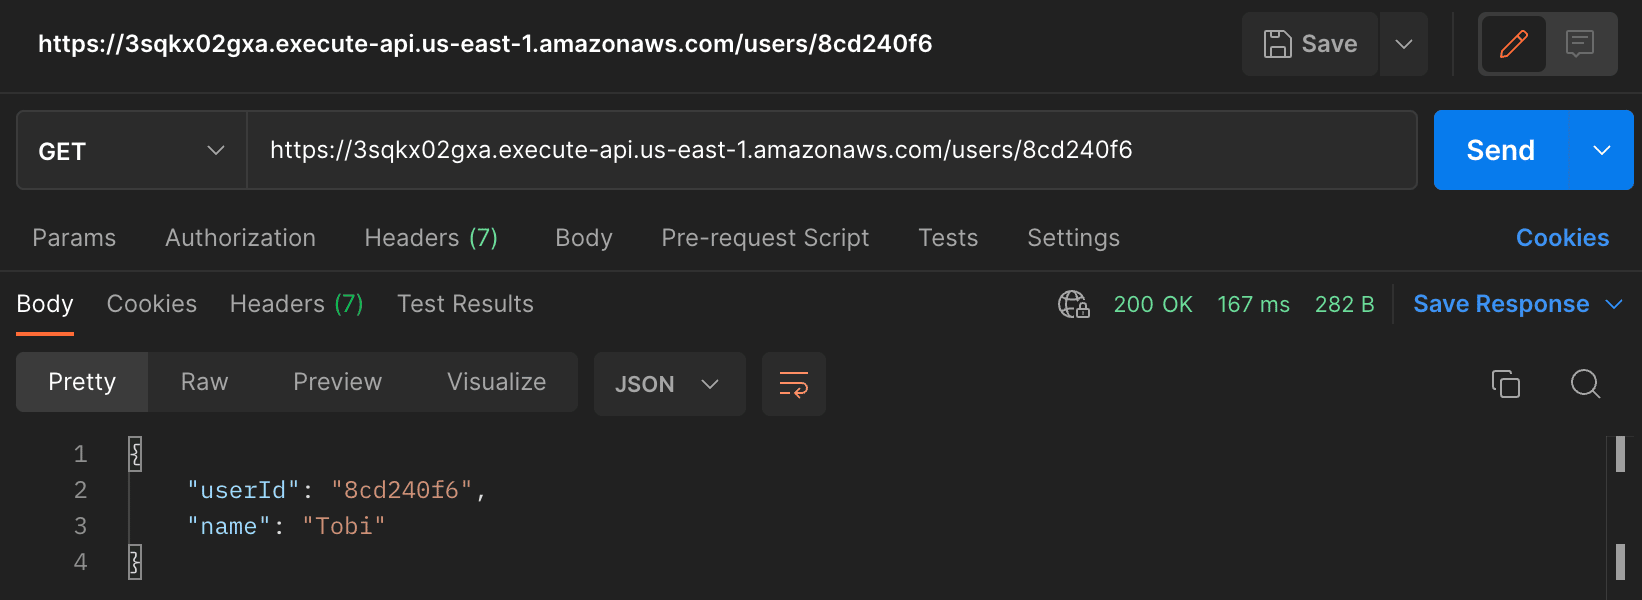This screenshot has width=1642, height=600.
Task: Open the GET method dropdown
Action: 132,151
